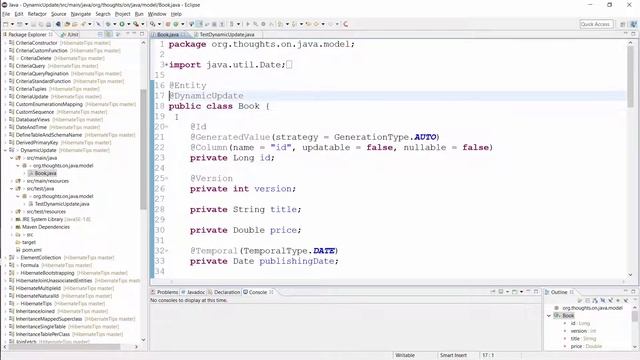This screenshot has height=360, width=640.
Task: Toggle Focus on Active Task in Outline
Action: pyautogui.click(x=580, y=300)
